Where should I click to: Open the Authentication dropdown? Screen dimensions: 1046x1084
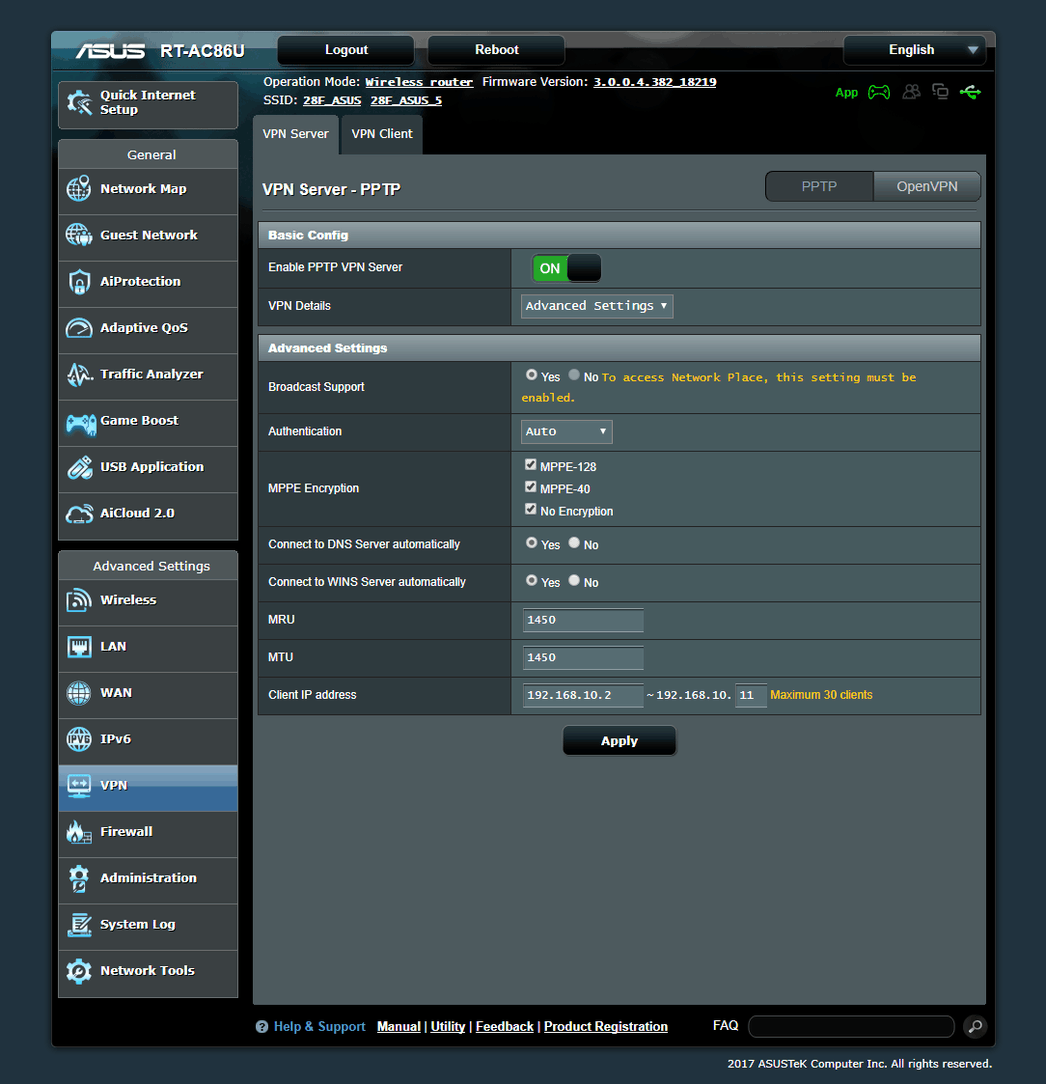[x=566, y=431]
